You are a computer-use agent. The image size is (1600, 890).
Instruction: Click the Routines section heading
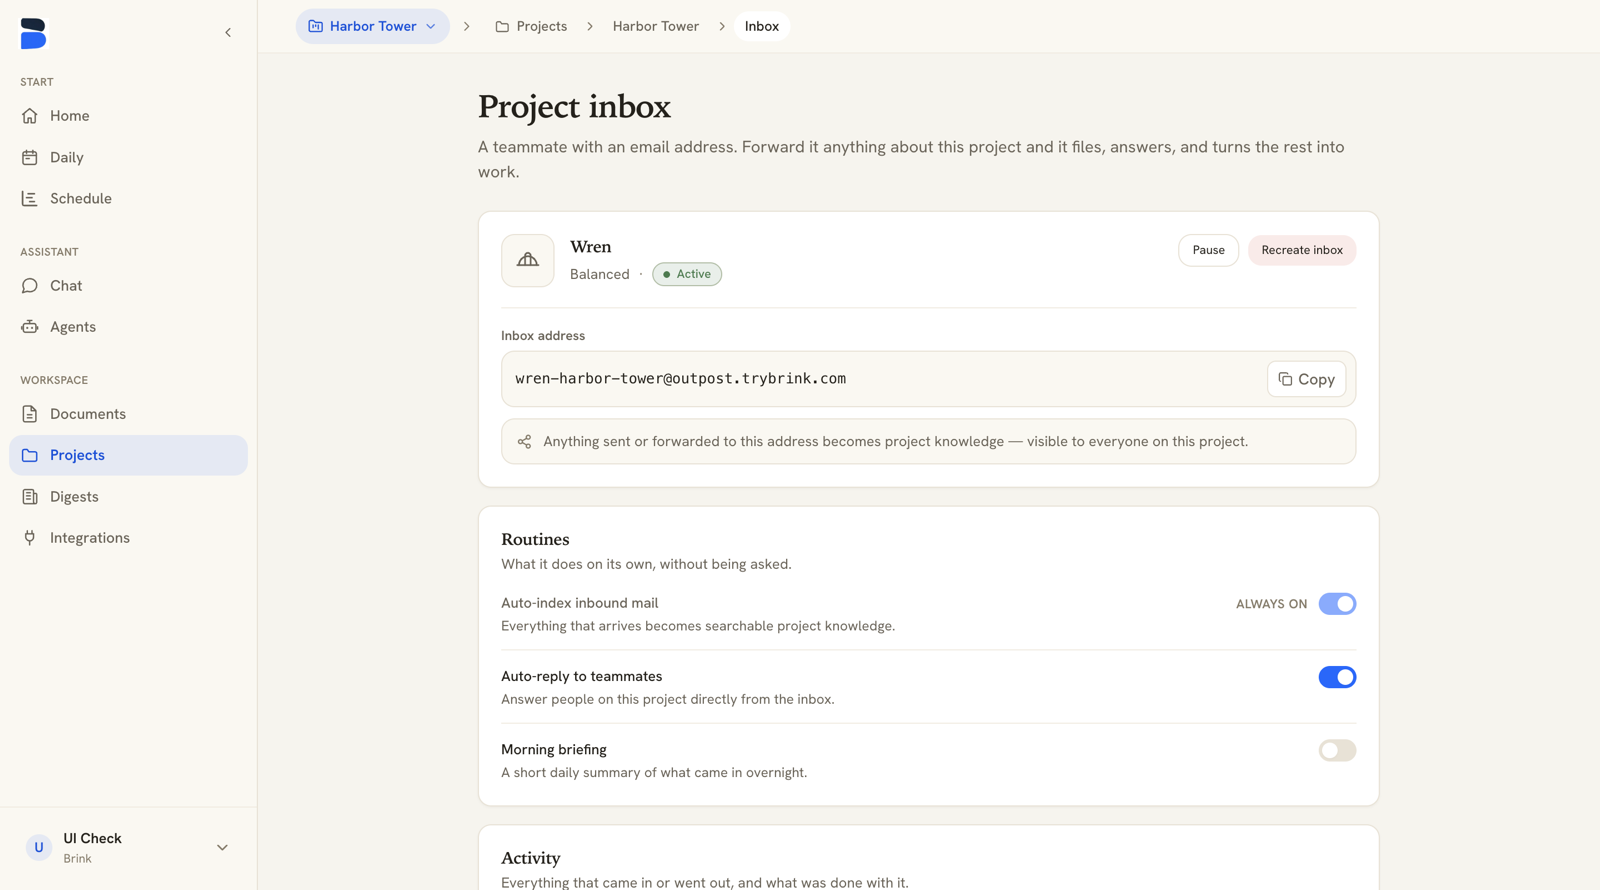535,539
